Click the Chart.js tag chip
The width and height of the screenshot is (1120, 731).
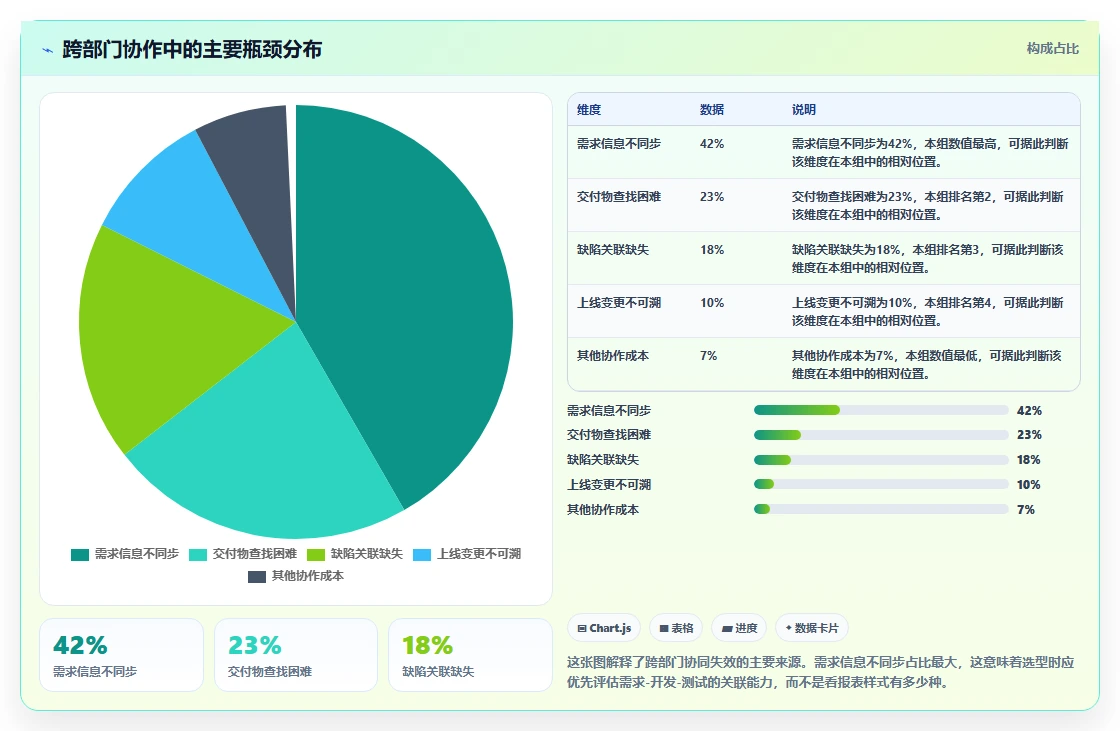coord(604,628)
